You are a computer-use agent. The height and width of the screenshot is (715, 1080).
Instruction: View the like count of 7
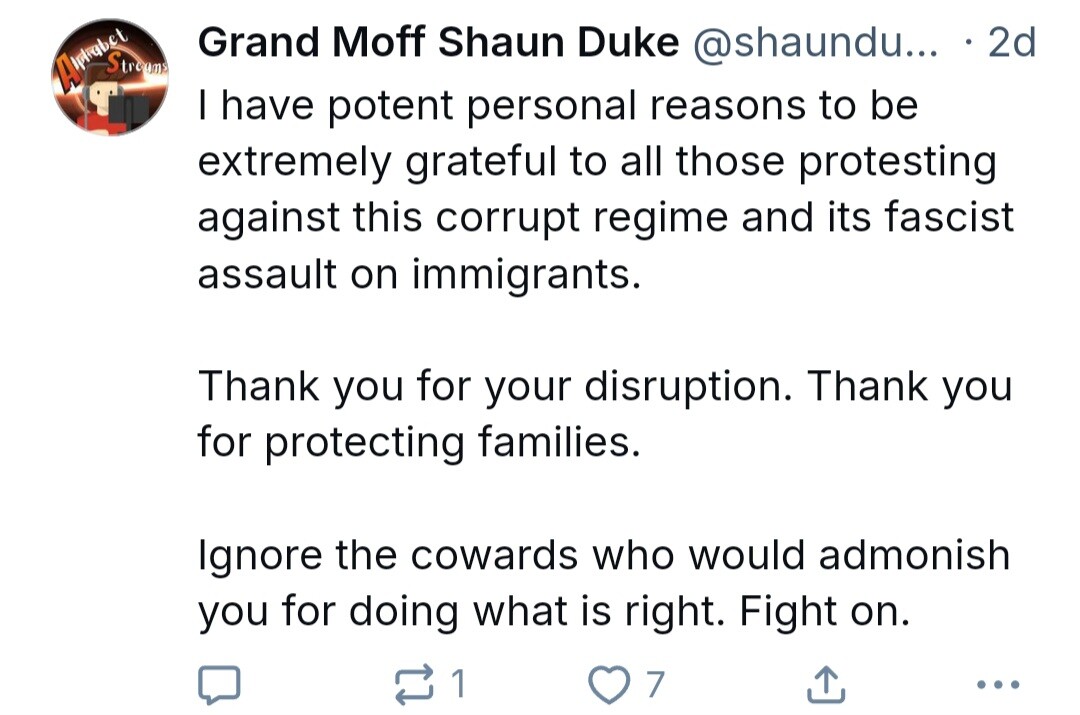click(x=655, y=684)
